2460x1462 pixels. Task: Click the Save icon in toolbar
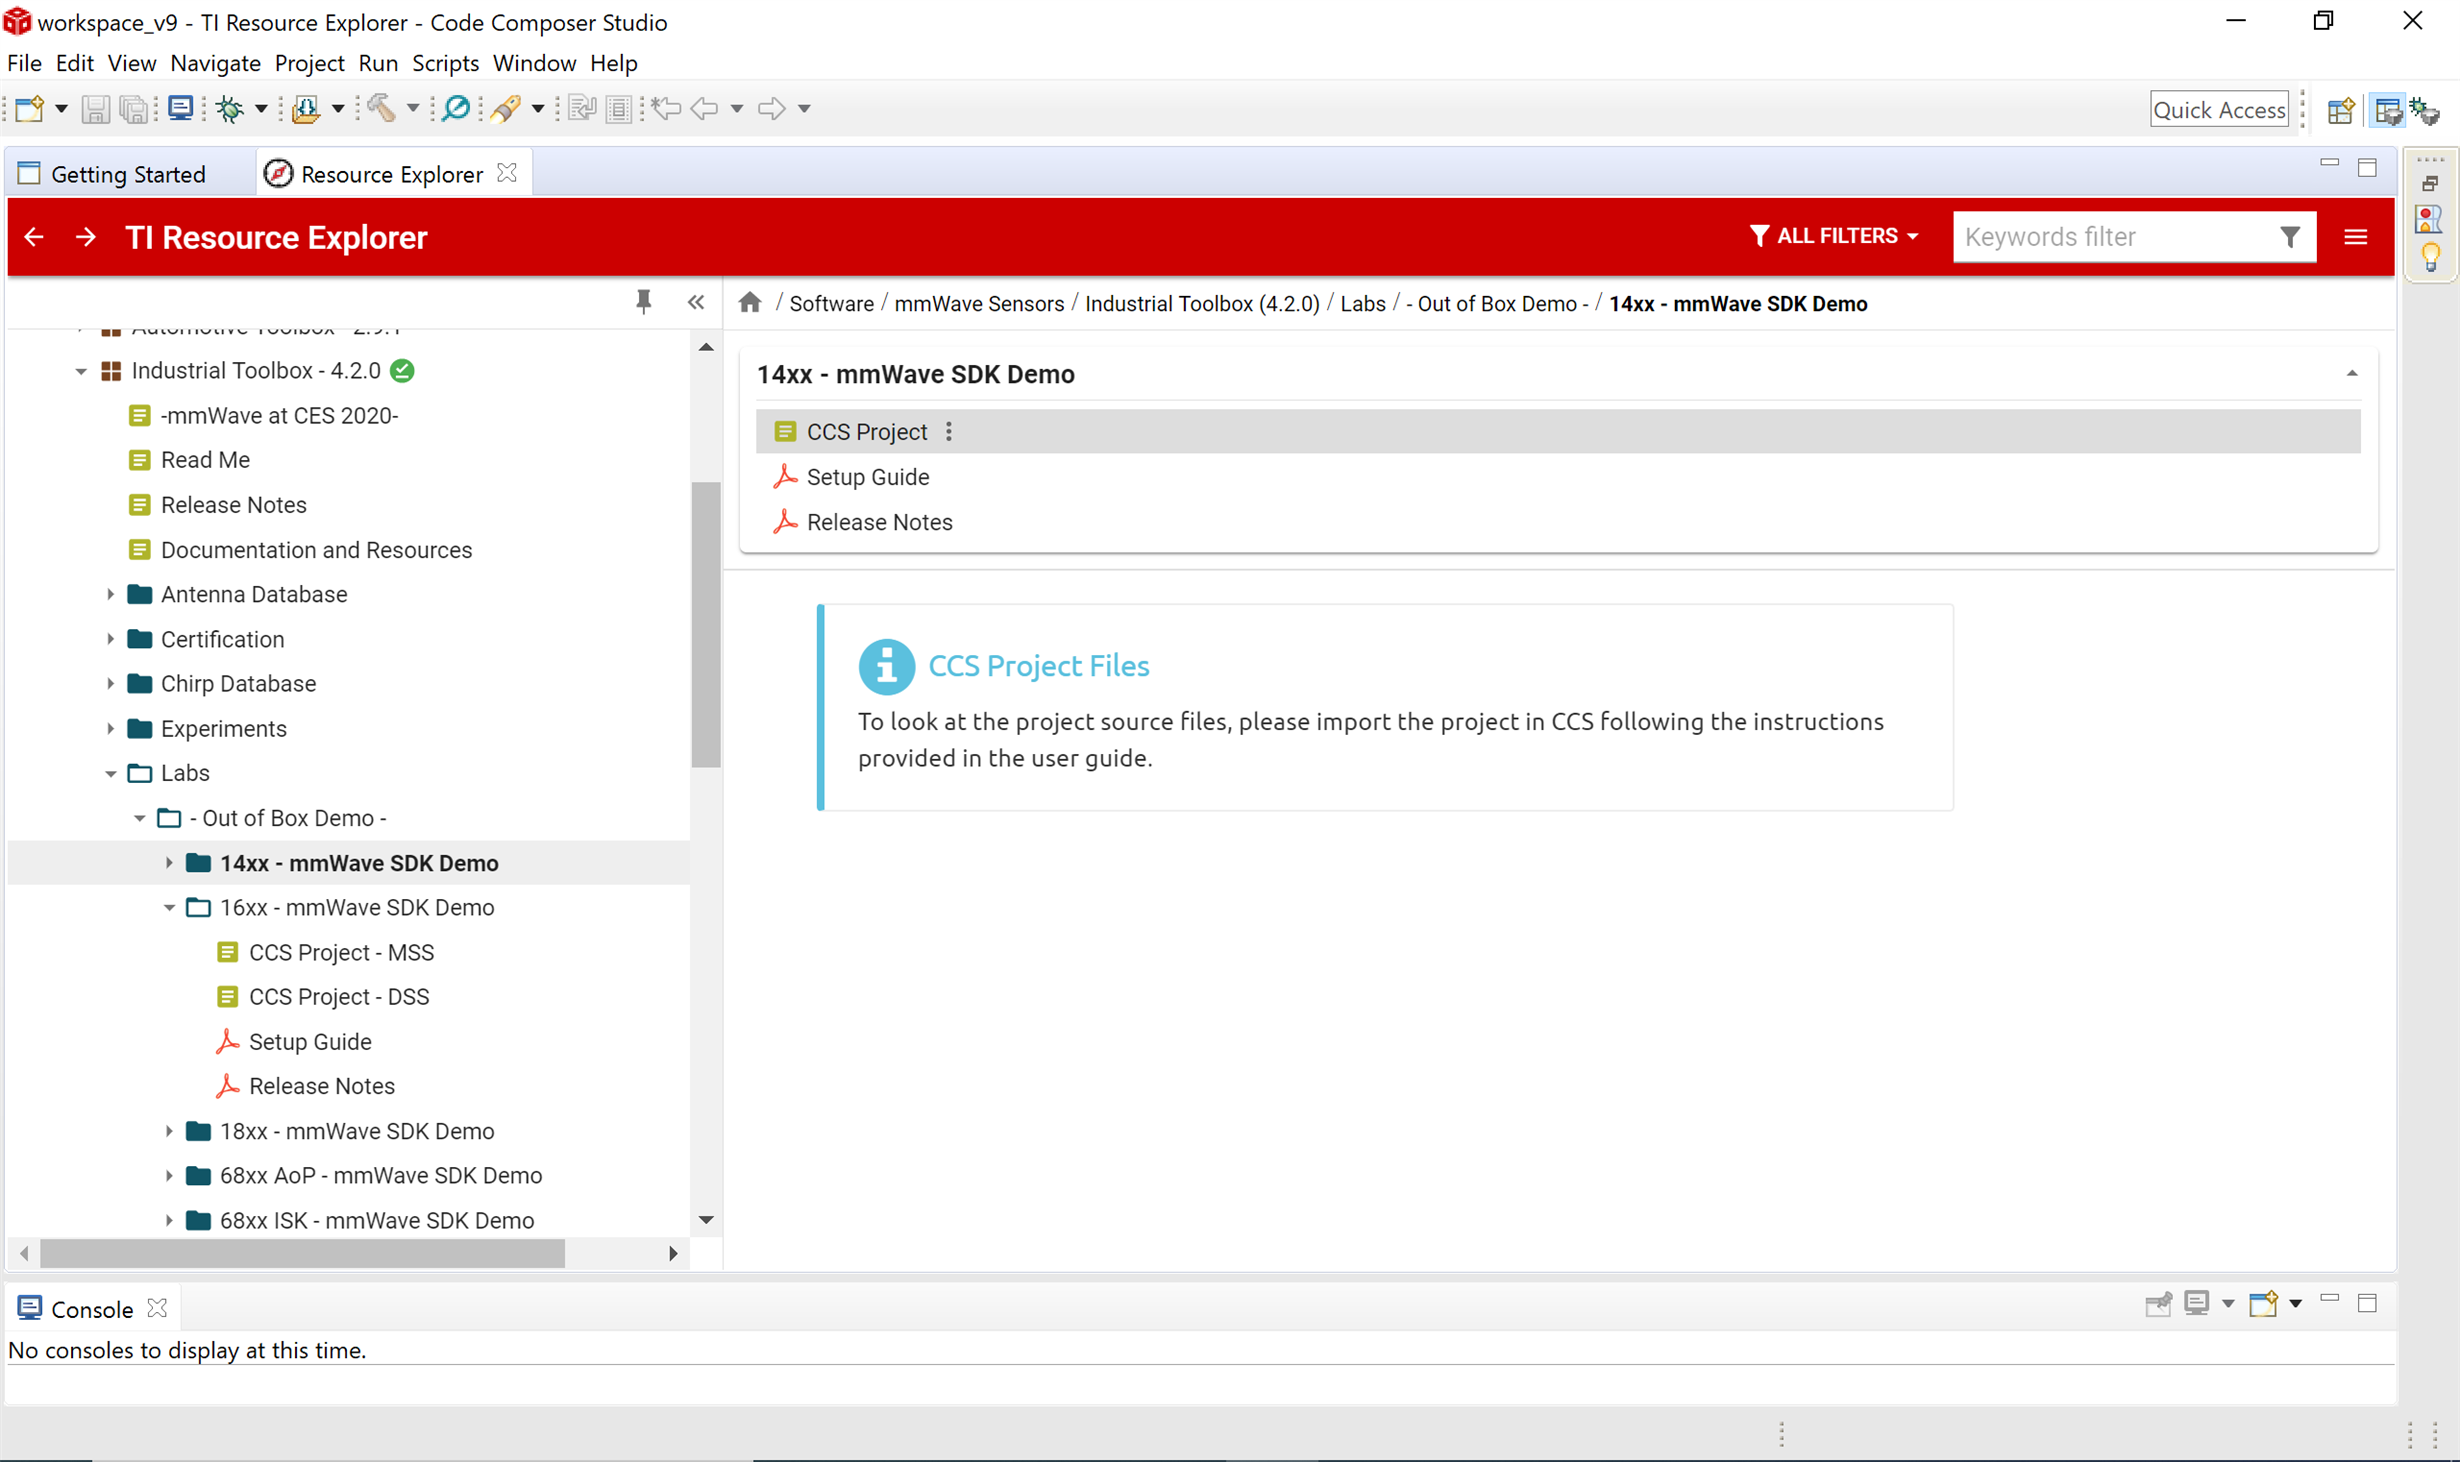pyautogui.click(x=95, y=108)
